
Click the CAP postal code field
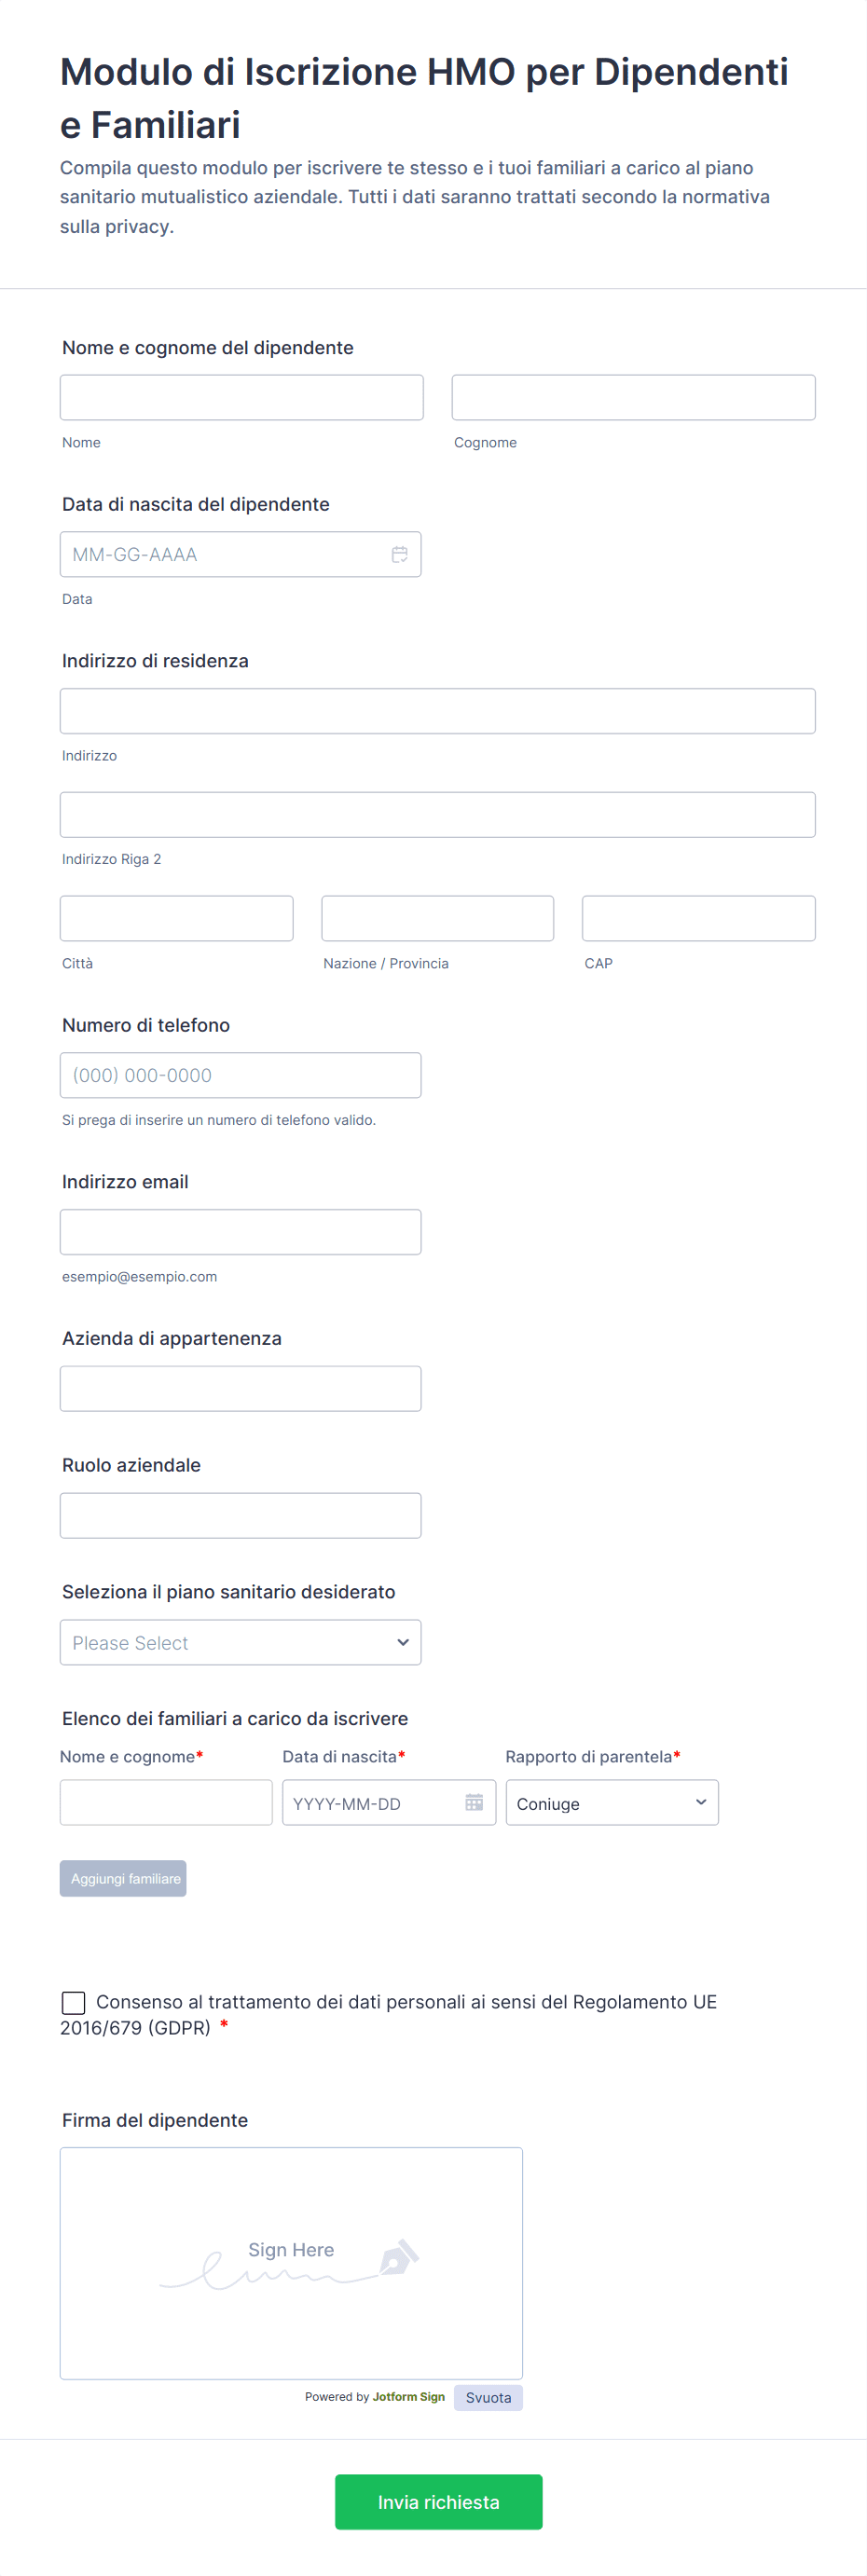coord(698,918)
